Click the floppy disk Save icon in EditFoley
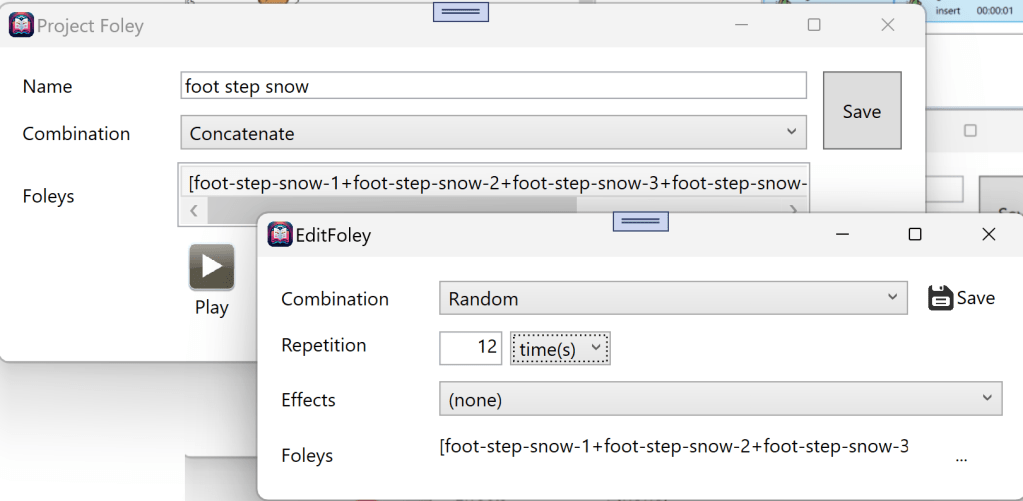The height and width of the screenshot is (501, 1023). [940, 298]
